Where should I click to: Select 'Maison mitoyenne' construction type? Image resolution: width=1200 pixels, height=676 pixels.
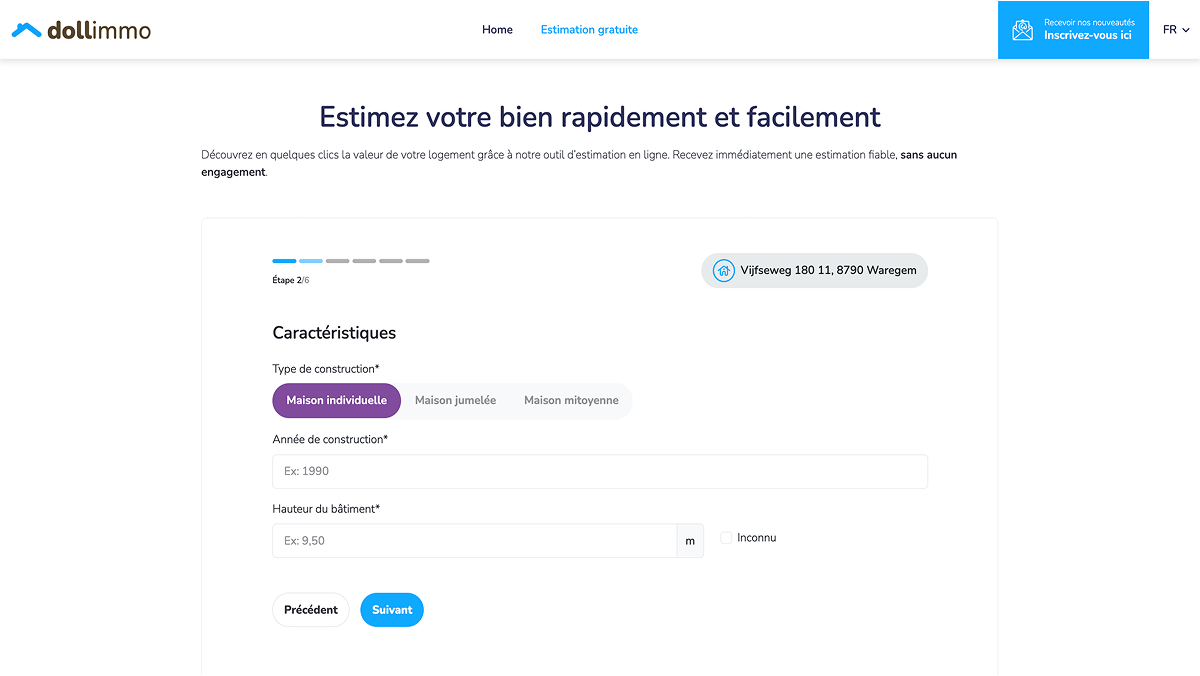(570, 400)
